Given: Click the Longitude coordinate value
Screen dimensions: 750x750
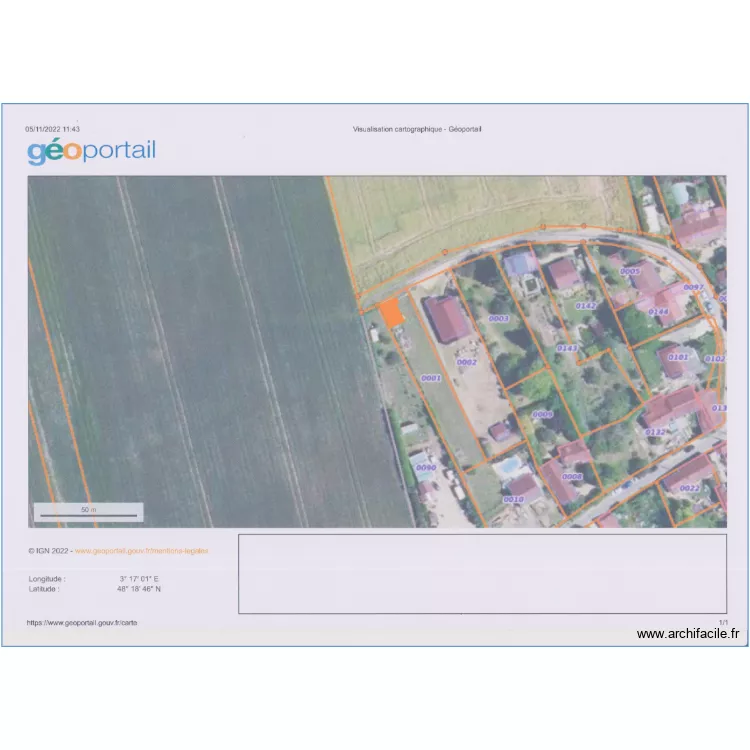Looking at the screenshot, I should click(x=139, y=578).
